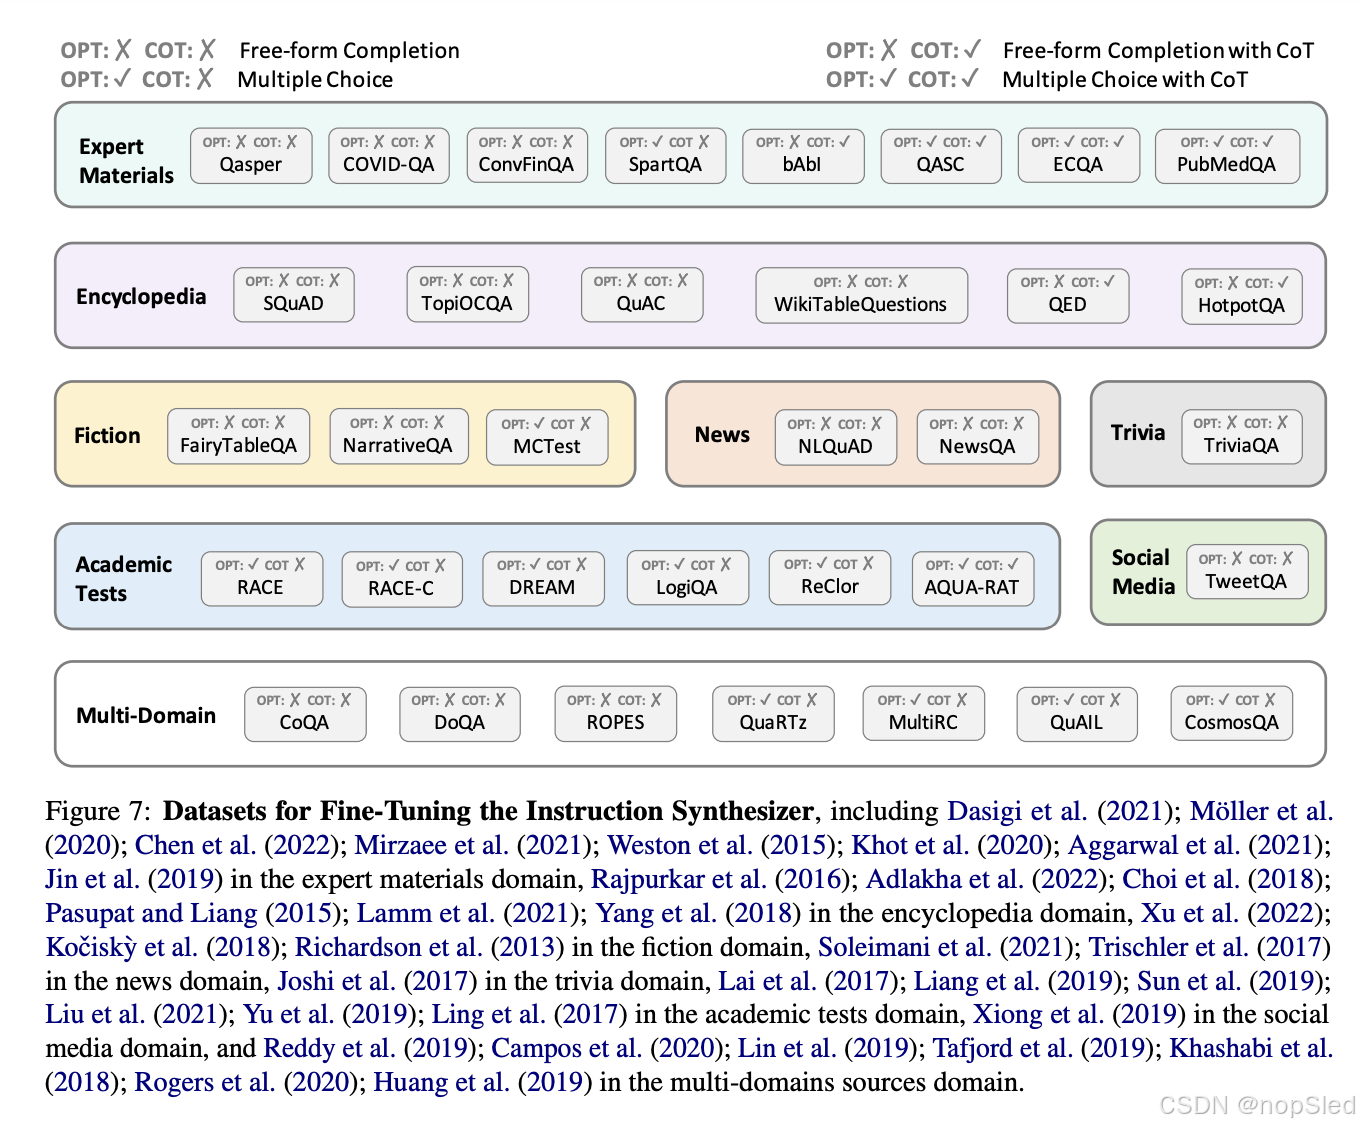
Task: Select the AQUA-RAT dataset chip
Action: pos(971,577)
